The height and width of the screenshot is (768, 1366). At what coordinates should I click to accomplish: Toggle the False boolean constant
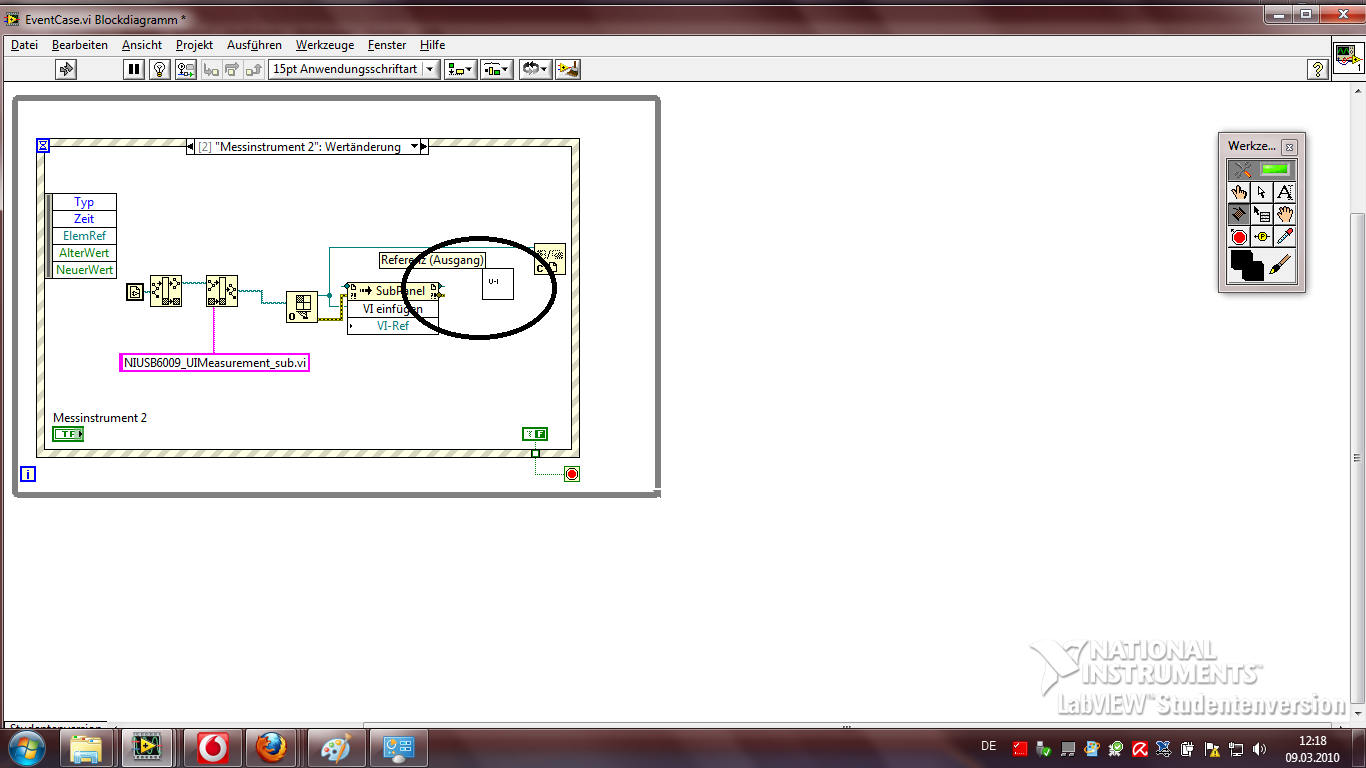tap(535, 434)
